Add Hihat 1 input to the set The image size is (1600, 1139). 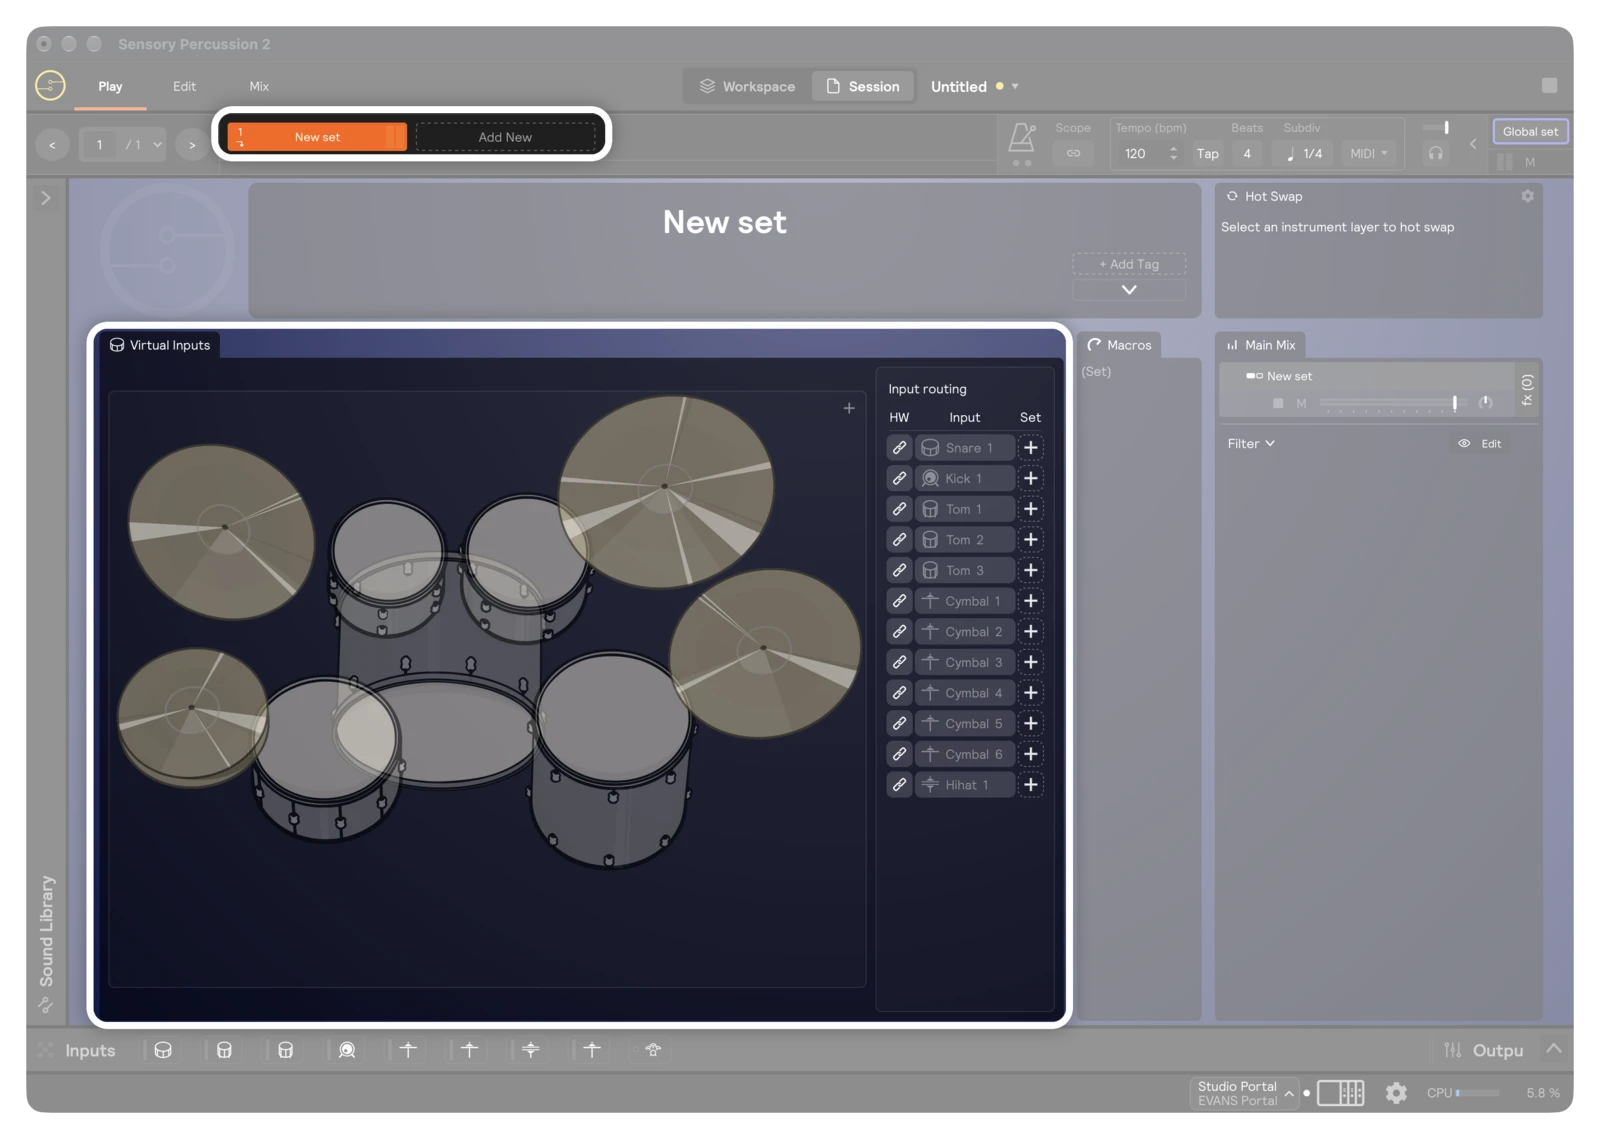click(x=1031, y=785)
